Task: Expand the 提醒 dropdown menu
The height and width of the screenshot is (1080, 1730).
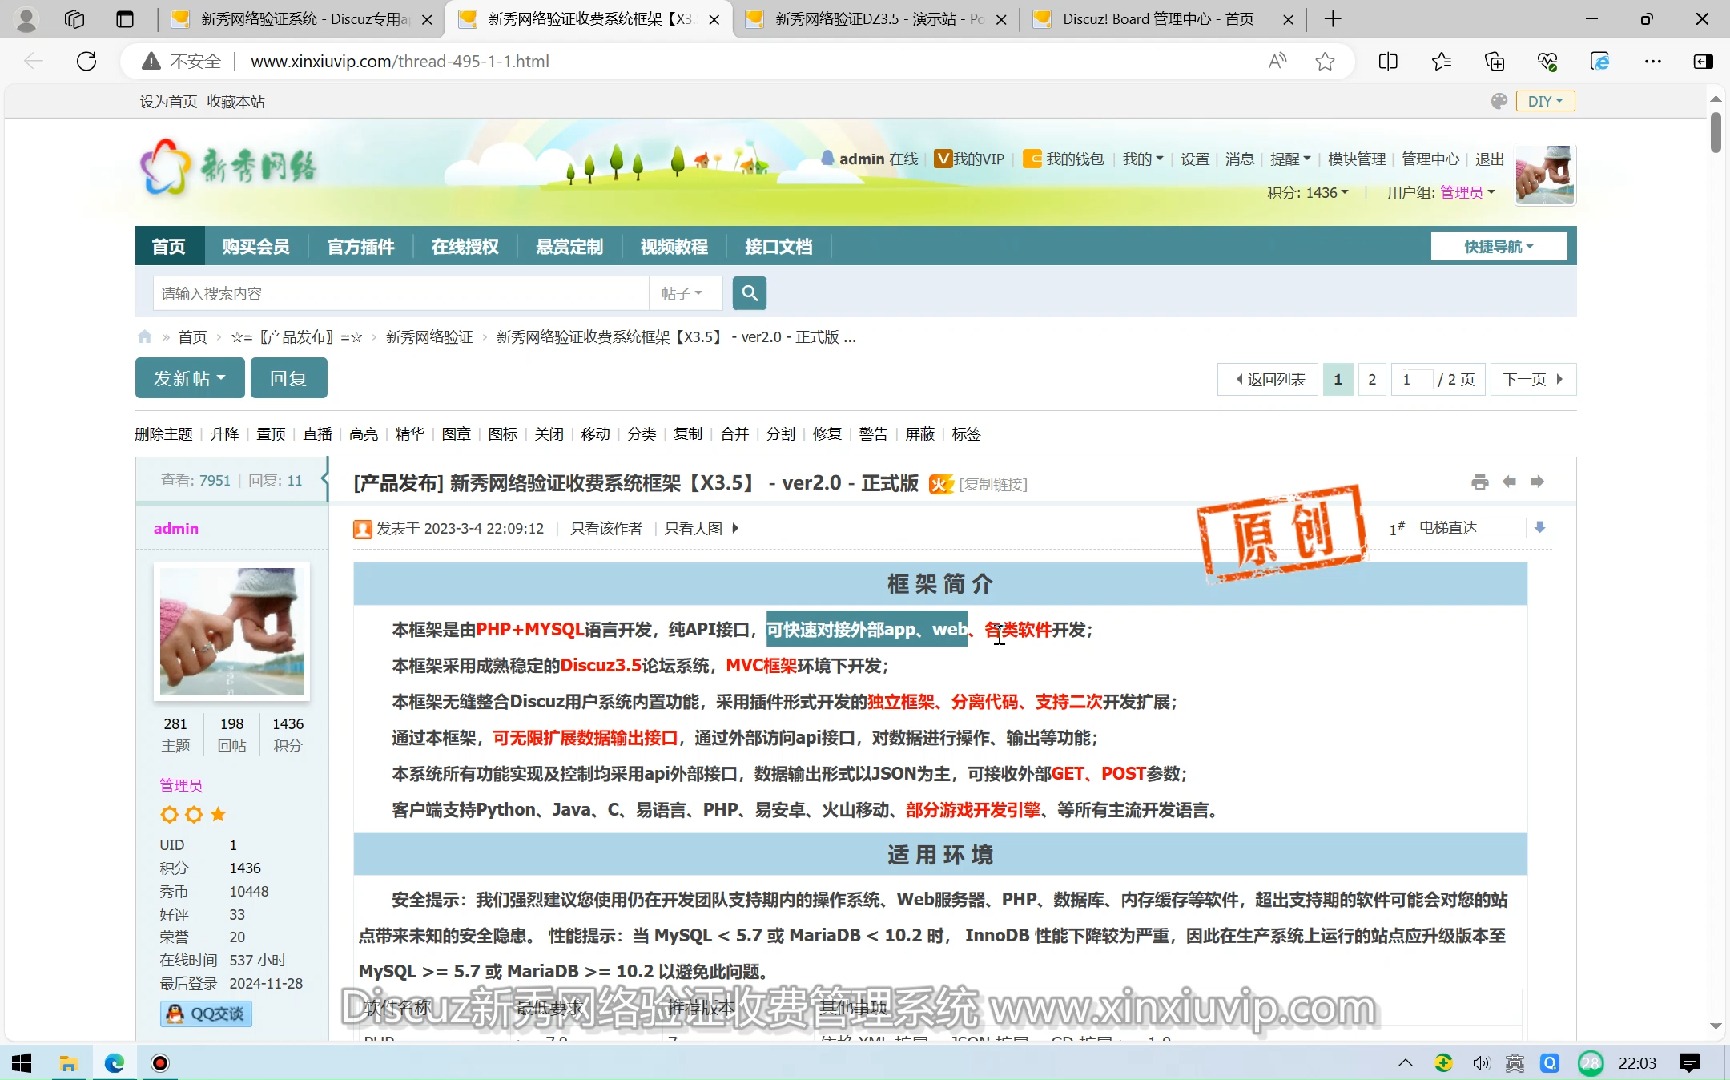Action: pyautogui.click(x=1290, y=159)
